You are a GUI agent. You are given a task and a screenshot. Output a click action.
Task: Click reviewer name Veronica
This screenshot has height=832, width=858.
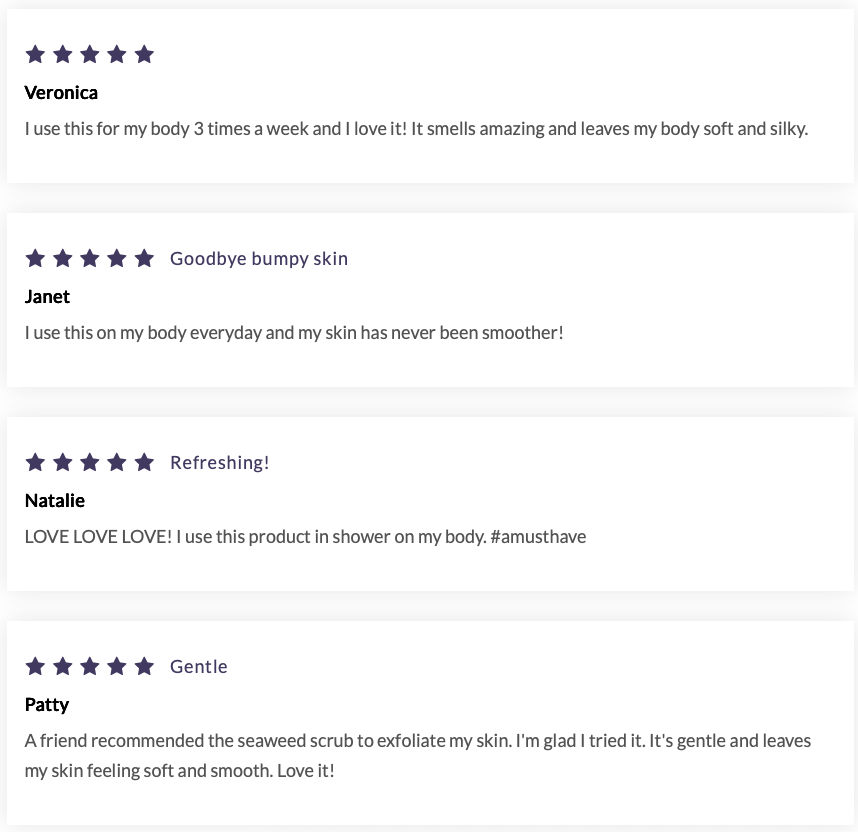pos(61,93)
